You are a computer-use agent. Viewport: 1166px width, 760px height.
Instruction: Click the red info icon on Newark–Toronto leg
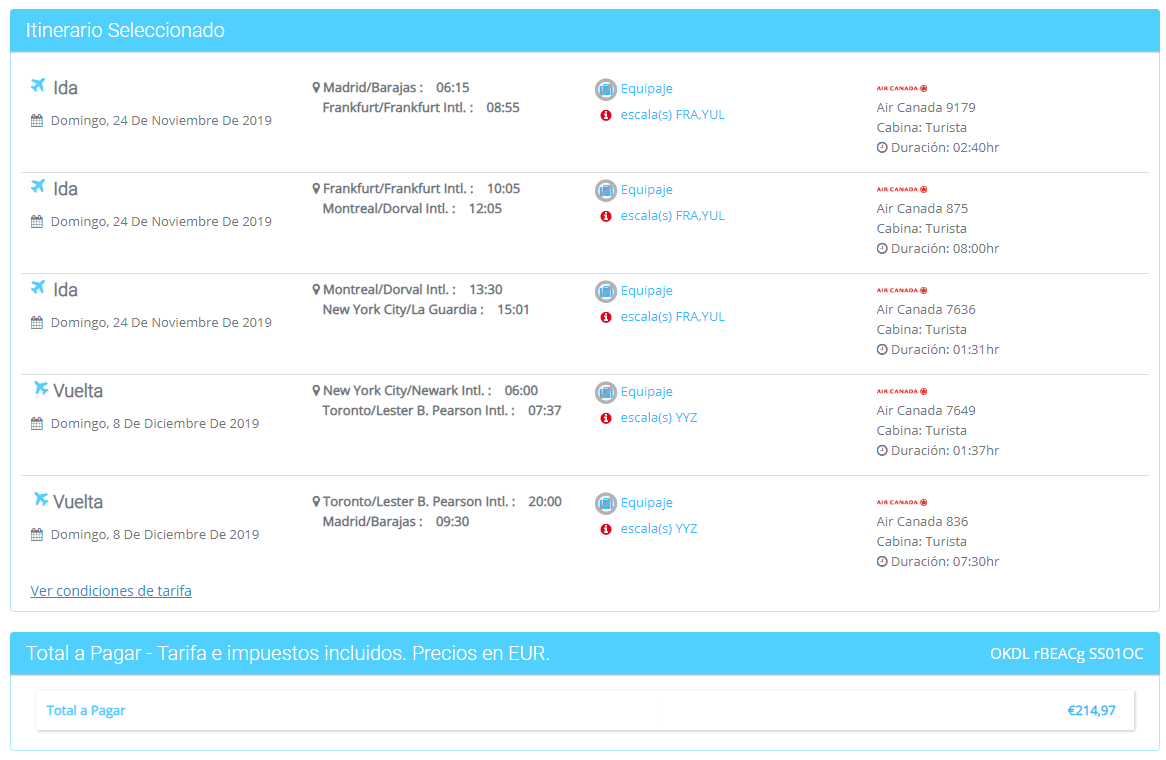point(605,418)
